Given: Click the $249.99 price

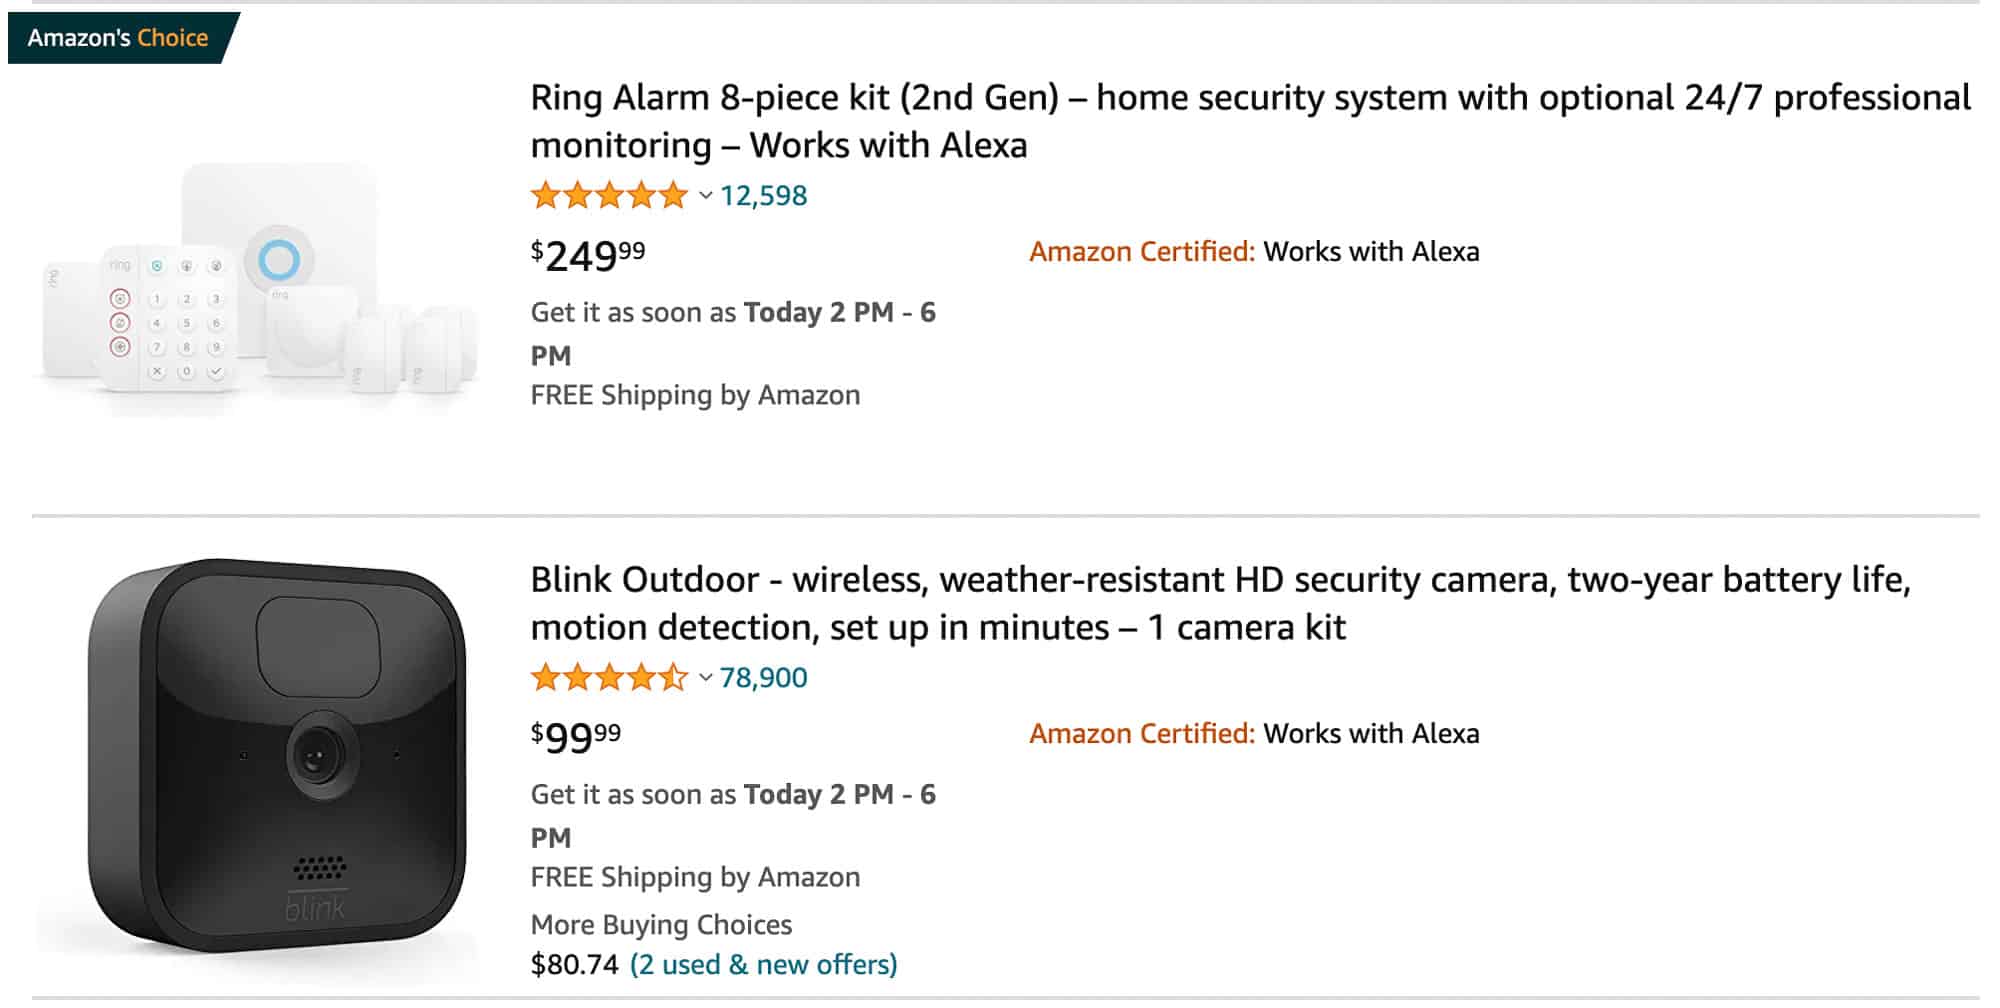Looking at the screenshot, I should point(585,255).
